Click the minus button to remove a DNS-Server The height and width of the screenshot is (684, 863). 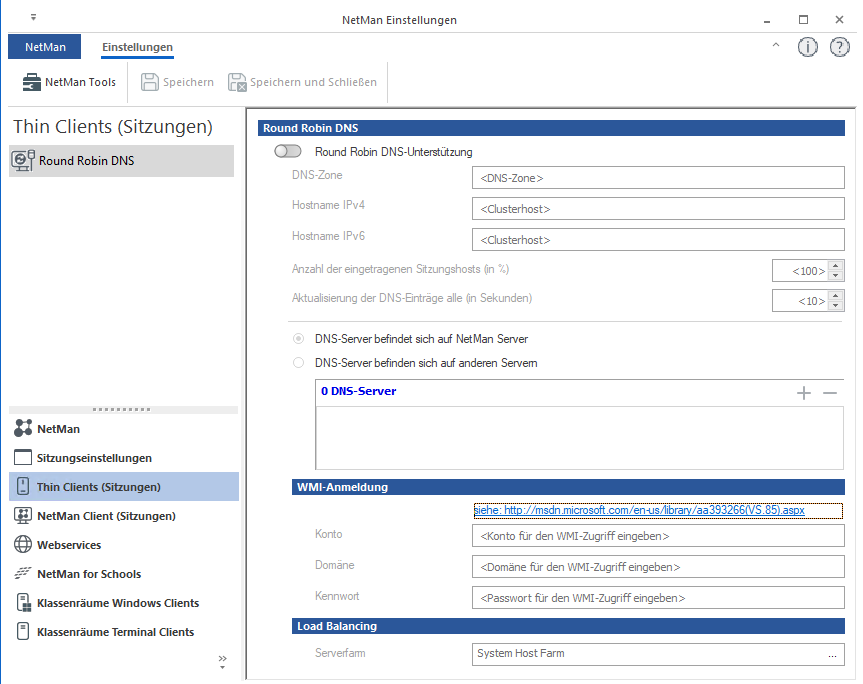click(830, 393)
